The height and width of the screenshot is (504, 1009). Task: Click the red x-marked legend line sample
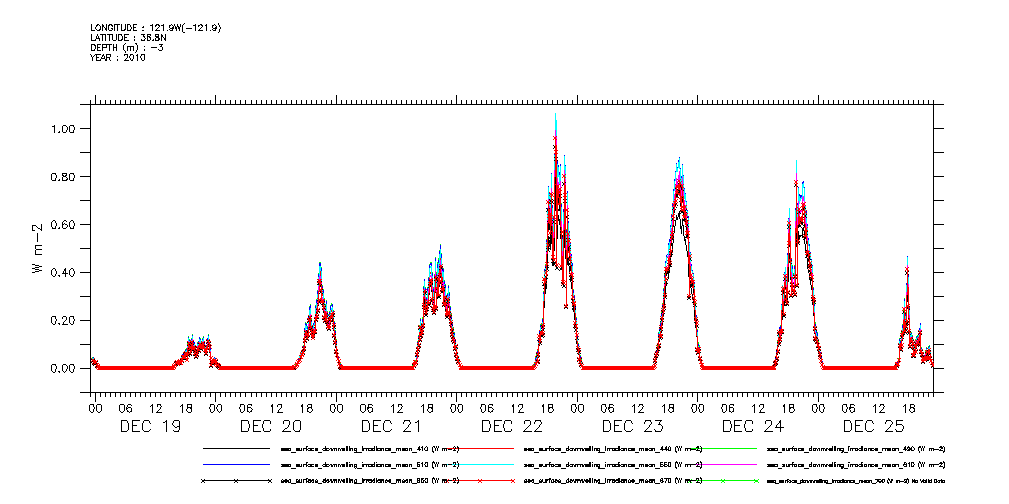[480, 481]
